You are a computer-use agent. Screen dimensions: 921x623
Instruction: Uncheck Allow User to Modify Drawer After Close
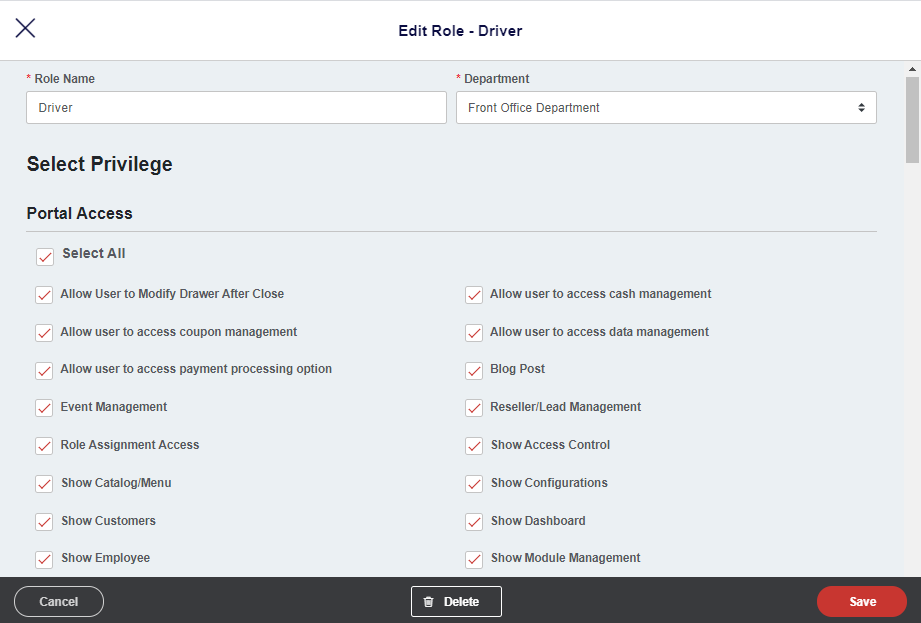pos(44,295)
